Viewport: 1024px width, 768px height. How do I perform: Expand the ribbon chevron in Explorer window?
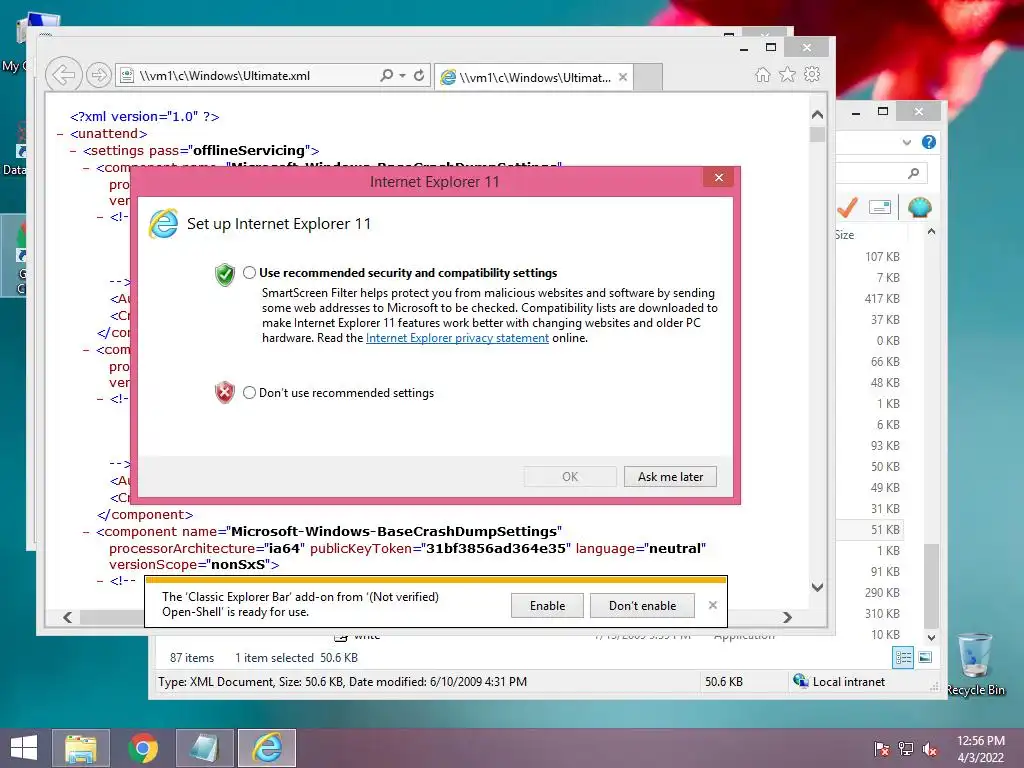(906, 142)
